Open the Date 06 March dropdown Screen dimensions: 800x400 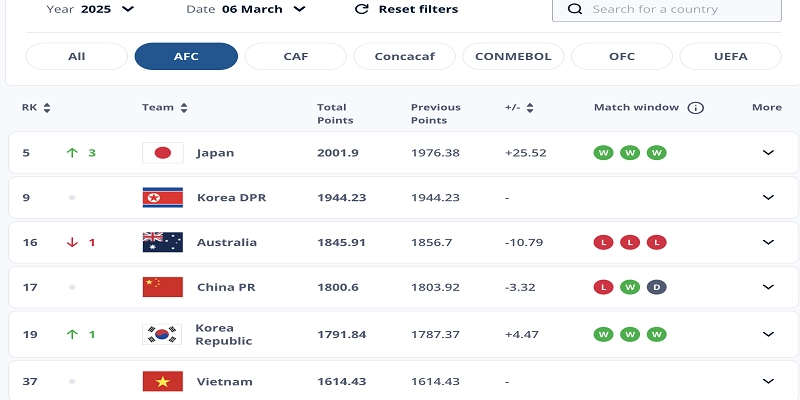[300, 9]
